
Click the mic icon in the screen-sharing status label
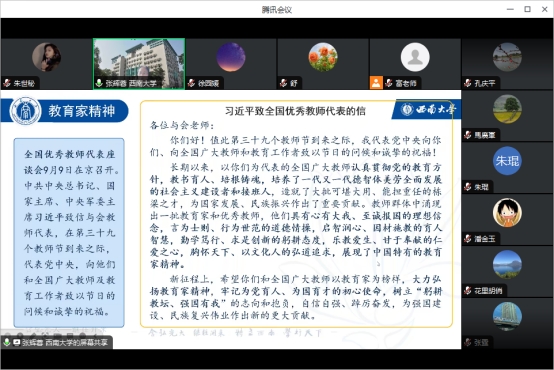[x=6, y=342]
